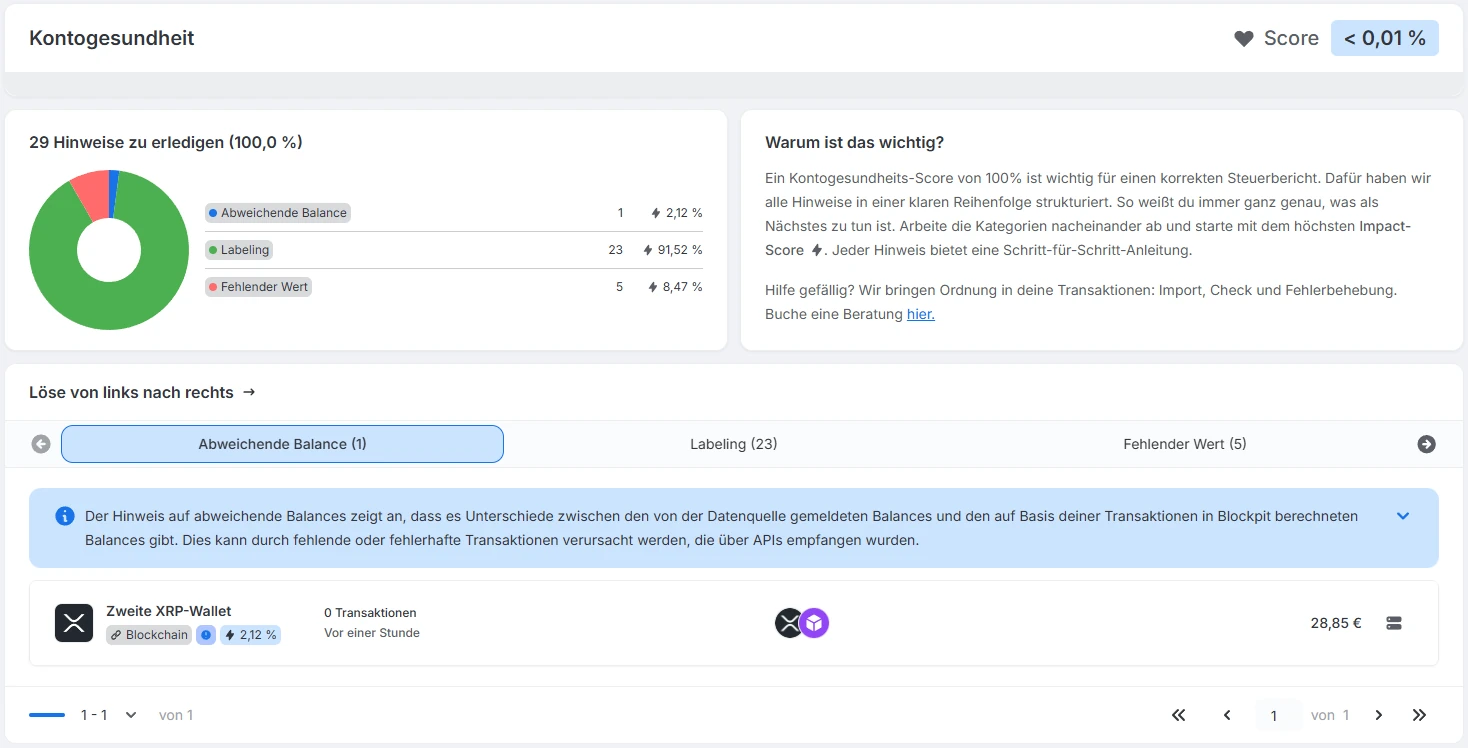Click the Abweichende Balance legend chip
Viewport: 1468px width, 748px height.
coord(278,213)
